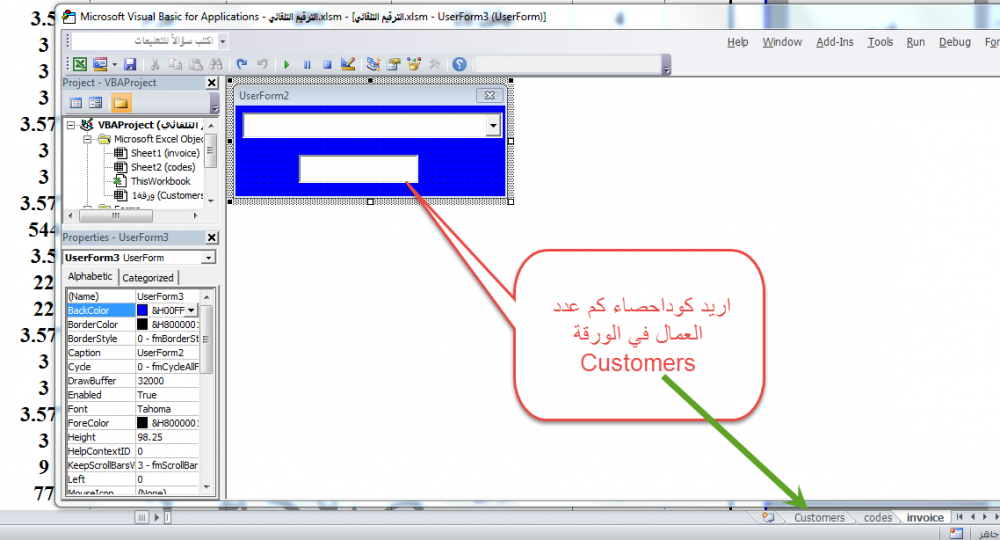Viewport: 1000px width, 540px height.
Task: Collapse the Microsoft Excel Objects folder node
Action: point(87,139)
